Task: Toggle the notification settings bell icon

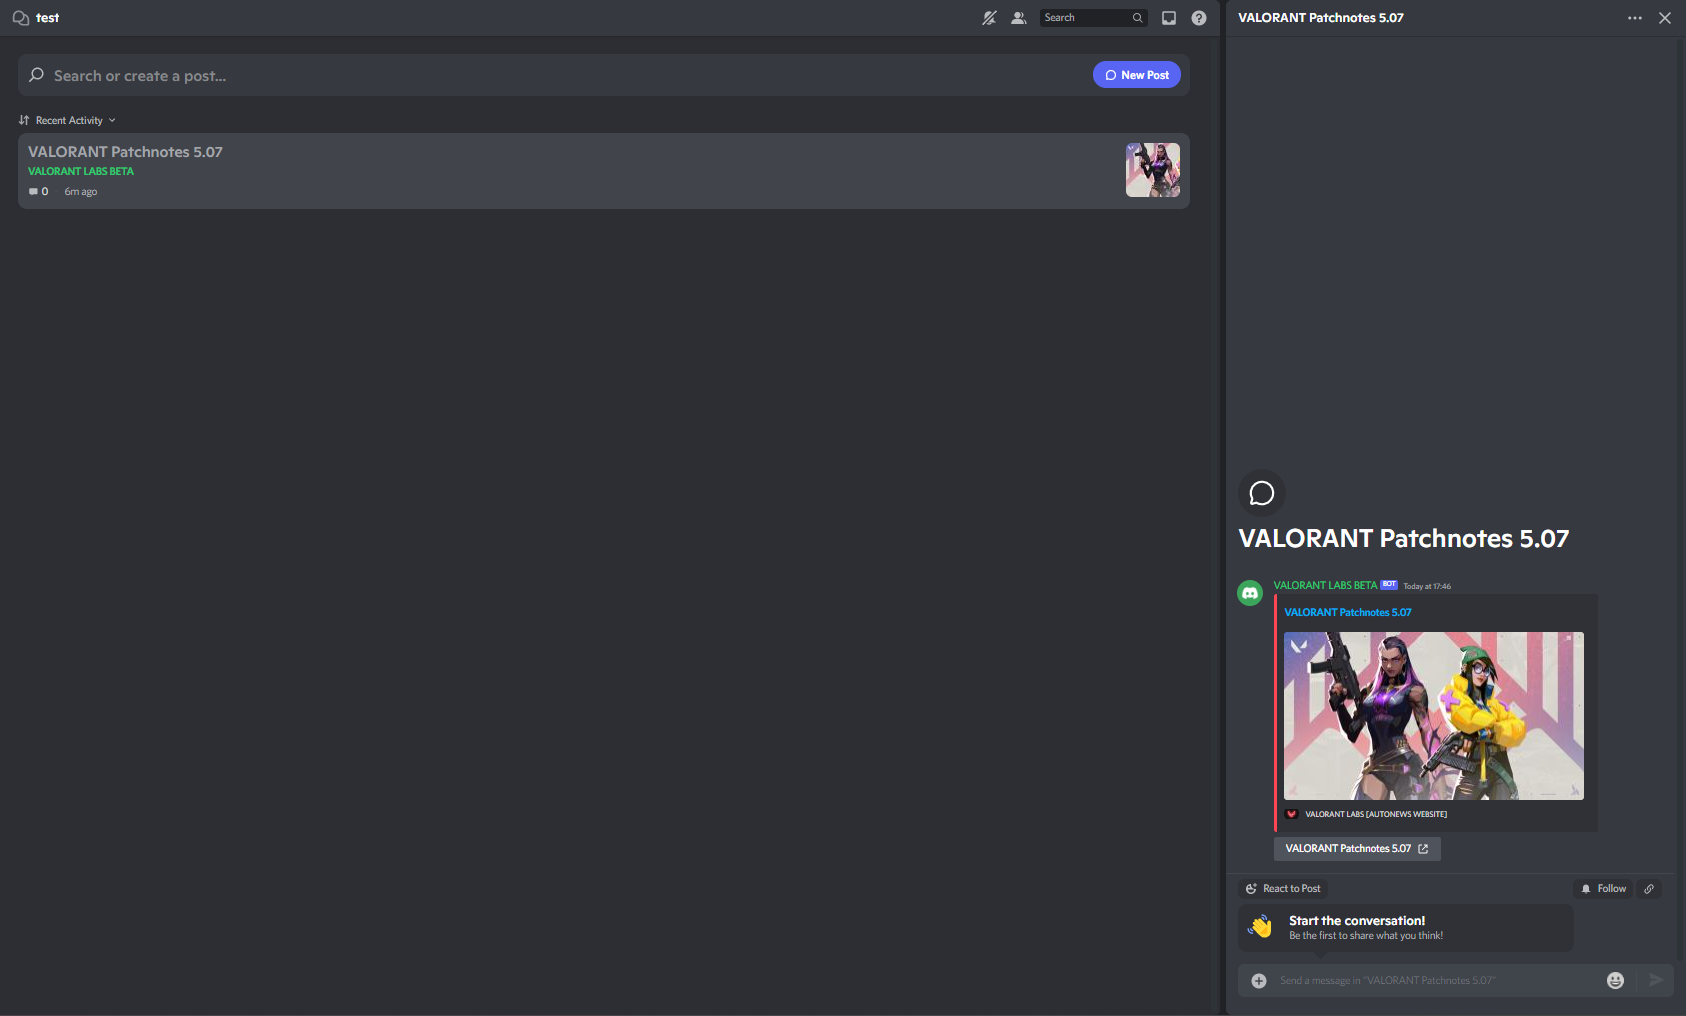Action: click(989, 18)
